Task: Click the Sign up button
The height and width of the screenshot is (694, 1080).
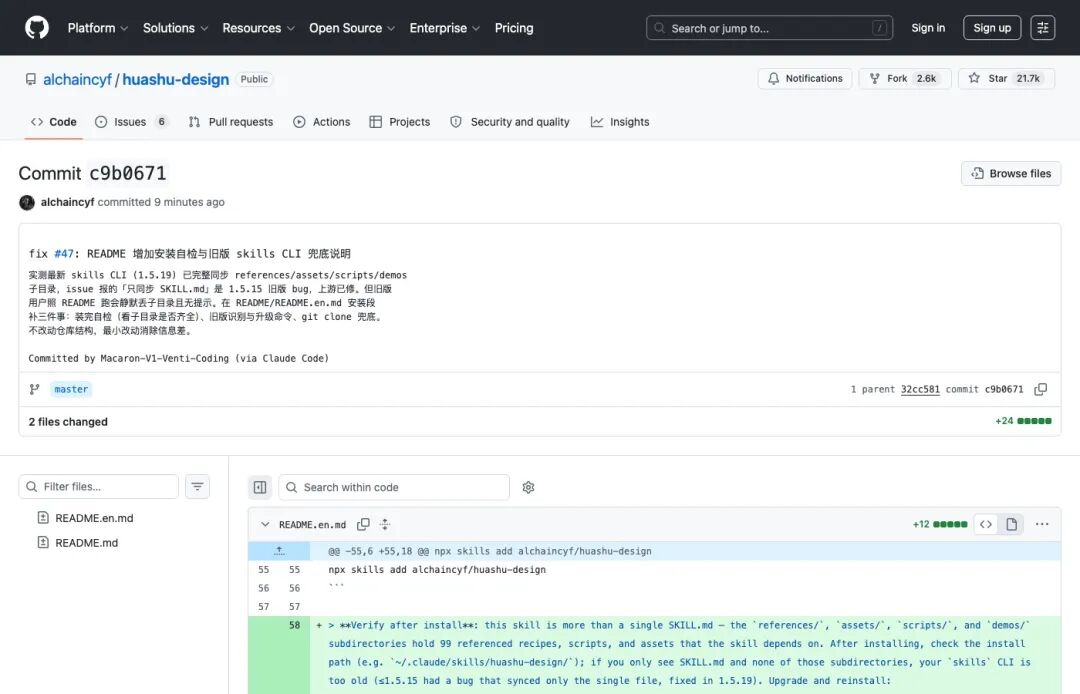Action: [992, 28]
